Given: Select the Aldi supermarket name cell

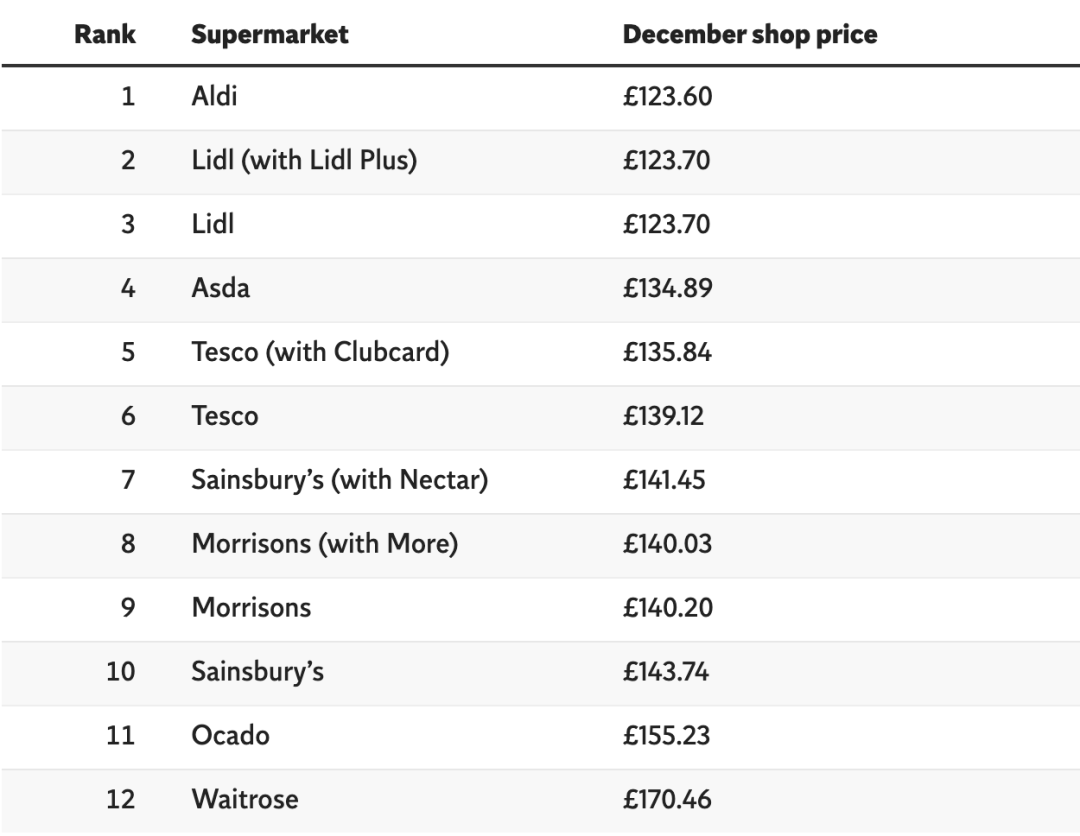Looking at the screenshot, I should point(214,97).
